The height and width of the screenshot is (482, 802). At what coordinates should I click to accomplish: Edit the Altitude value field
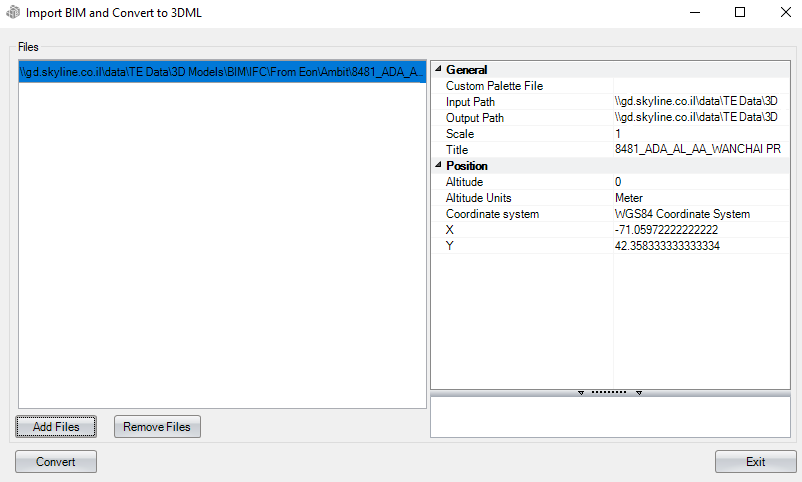698,182
